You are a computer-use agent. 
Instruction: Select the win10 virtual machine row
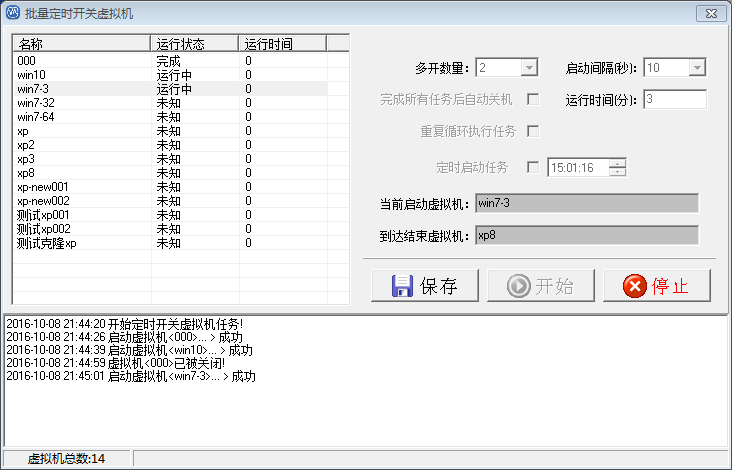170,75
